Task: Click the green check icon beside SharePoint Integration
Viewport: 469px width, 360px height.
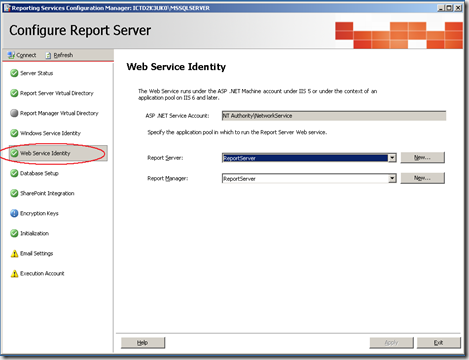Action: [x=14, y=193]
